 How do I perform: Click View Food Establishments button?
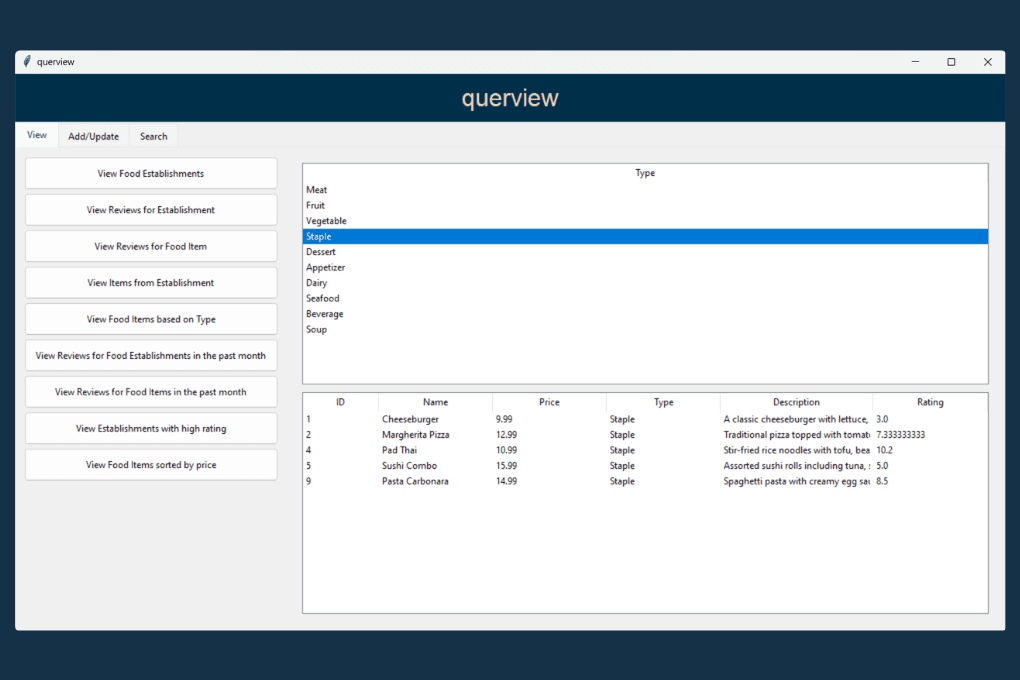pyautogui.click(x=151, y=173)
